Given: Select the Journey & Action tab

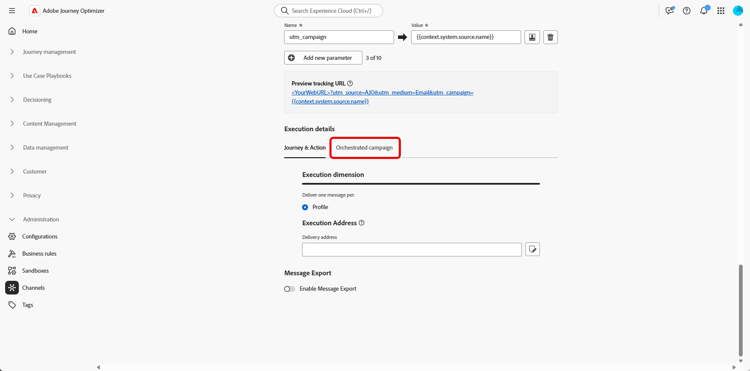Looking at the screenshot, I should pyautogui.click(x=305, y=148).
